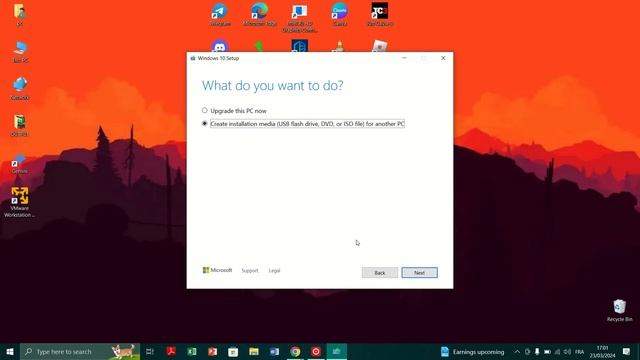The width and height of the screenshot is (640, 360).
Task: Switch to Windows 10 Setup taskbar button
Action: point(337,351)
